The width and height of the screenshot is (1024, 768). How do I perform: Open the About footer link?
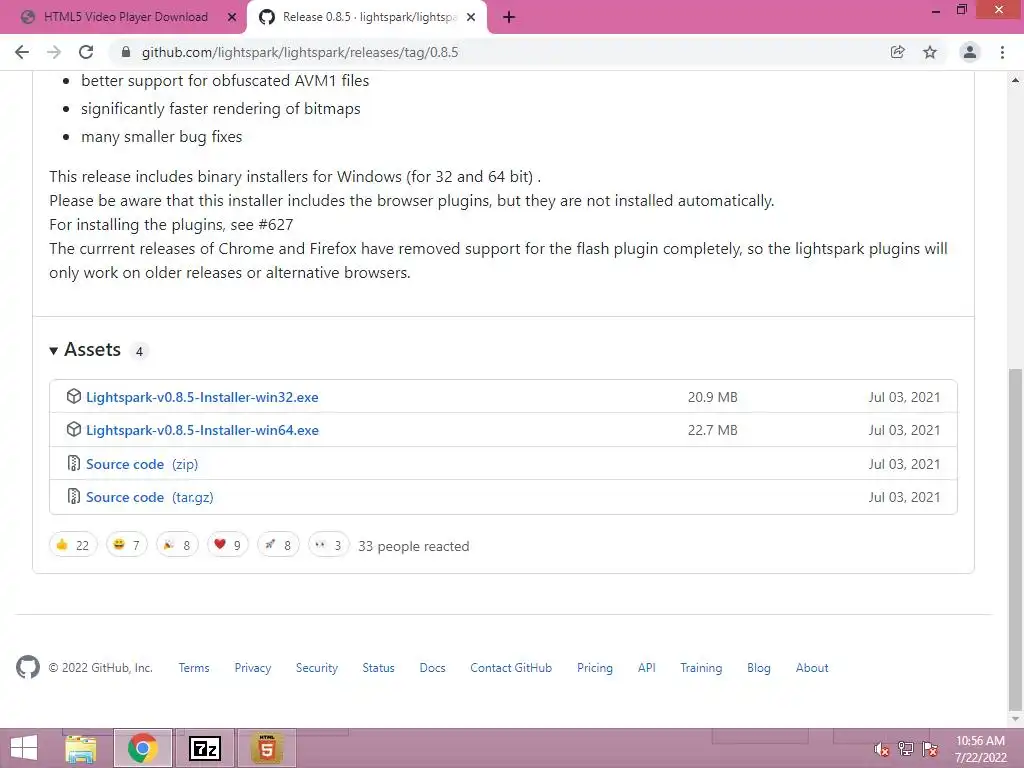[812, 668]
